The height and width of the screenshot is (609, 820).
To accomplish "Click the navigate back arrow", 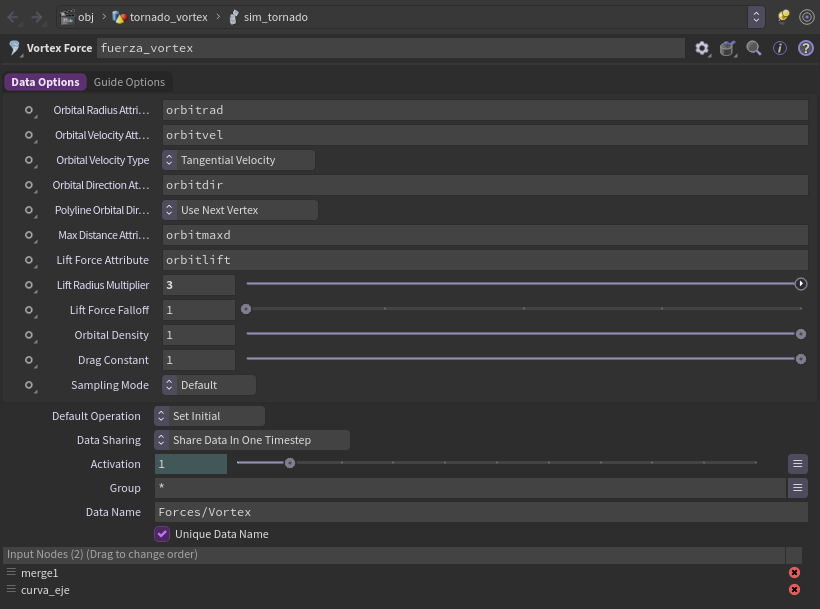I will pos(13,17).
